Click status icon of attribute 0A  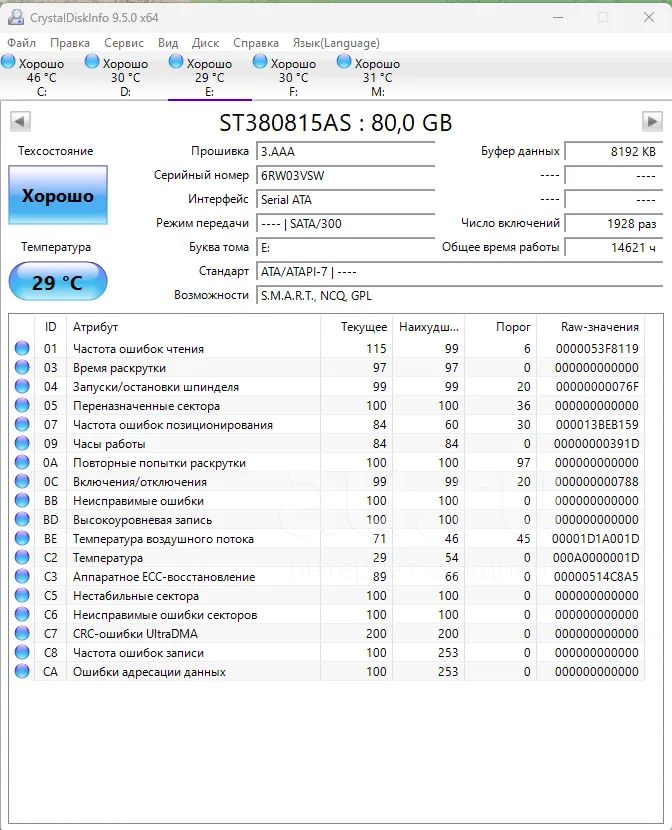(x=22, y=463)
